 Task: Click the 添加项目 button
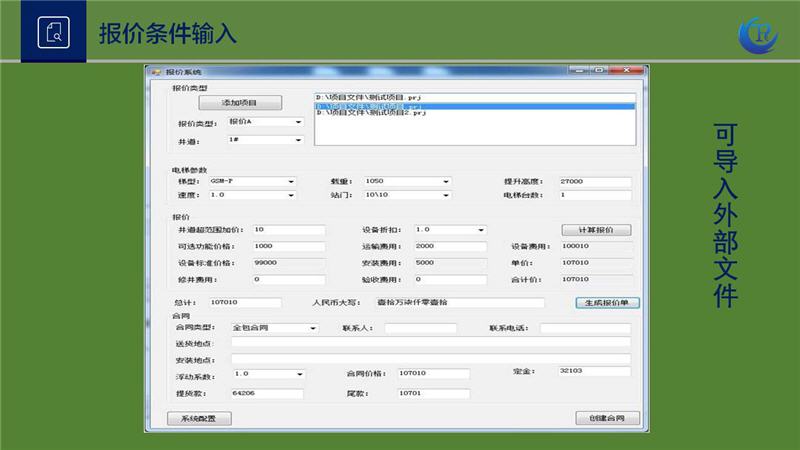[239, 103]
